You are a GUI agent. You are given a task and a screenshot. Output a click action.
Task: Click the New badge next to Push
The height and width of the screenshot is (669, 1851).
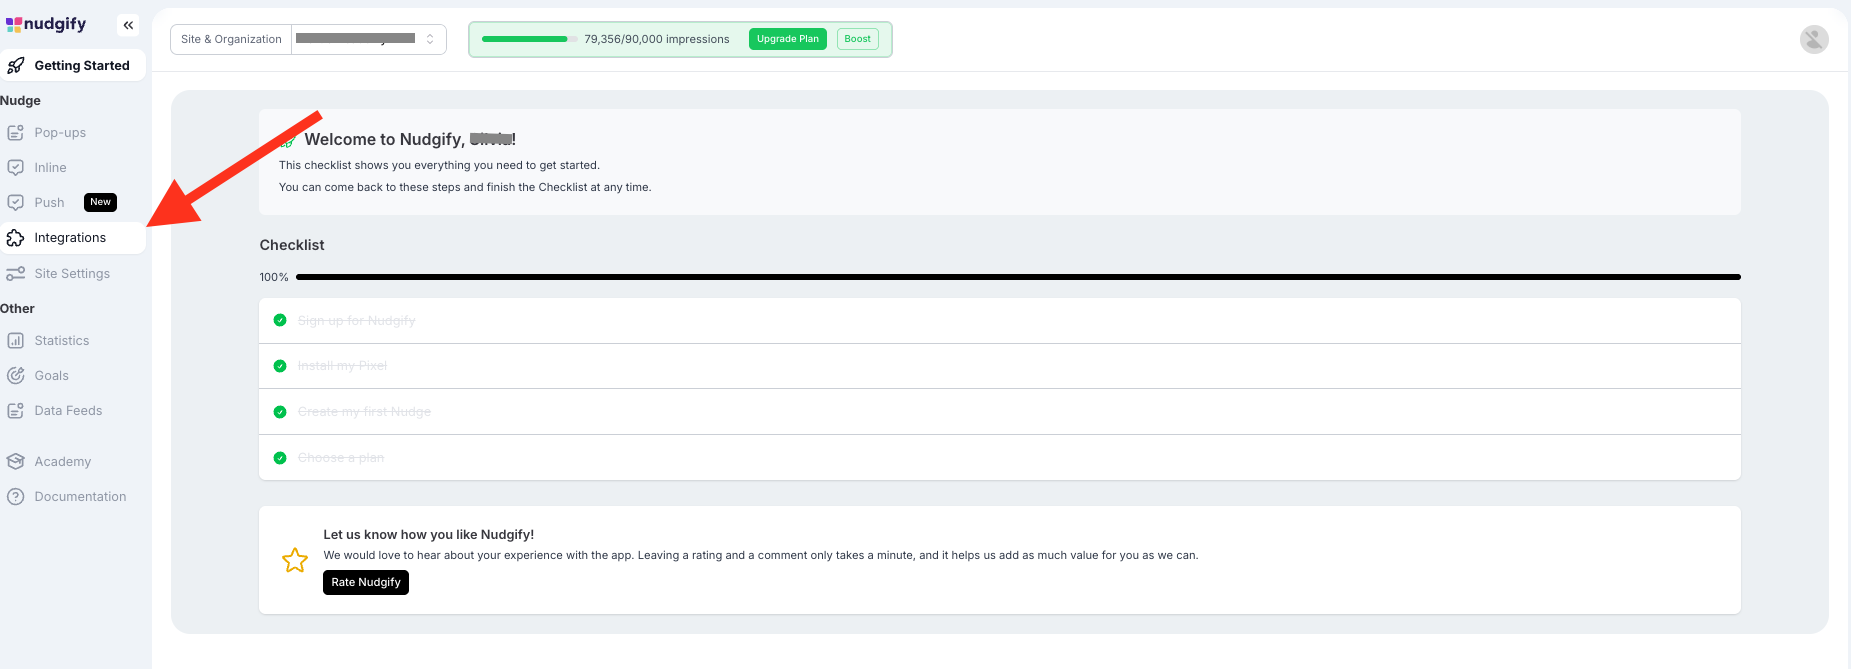100,202
